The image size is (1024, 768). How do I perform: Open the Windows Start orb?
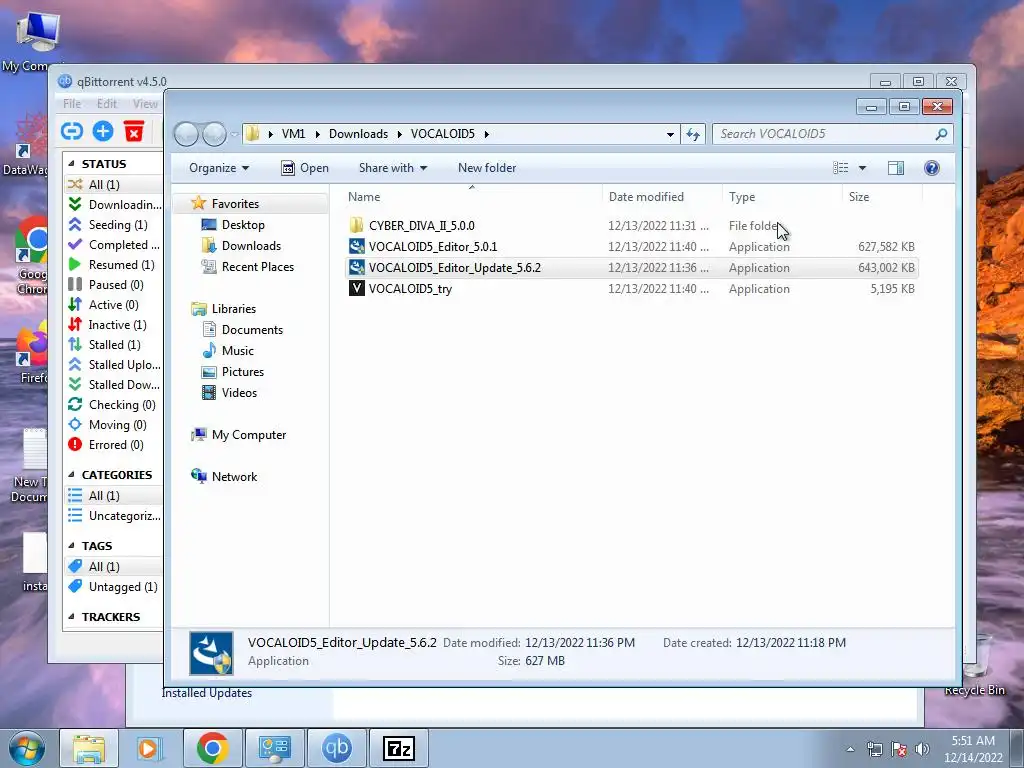(x=27, y=748)
